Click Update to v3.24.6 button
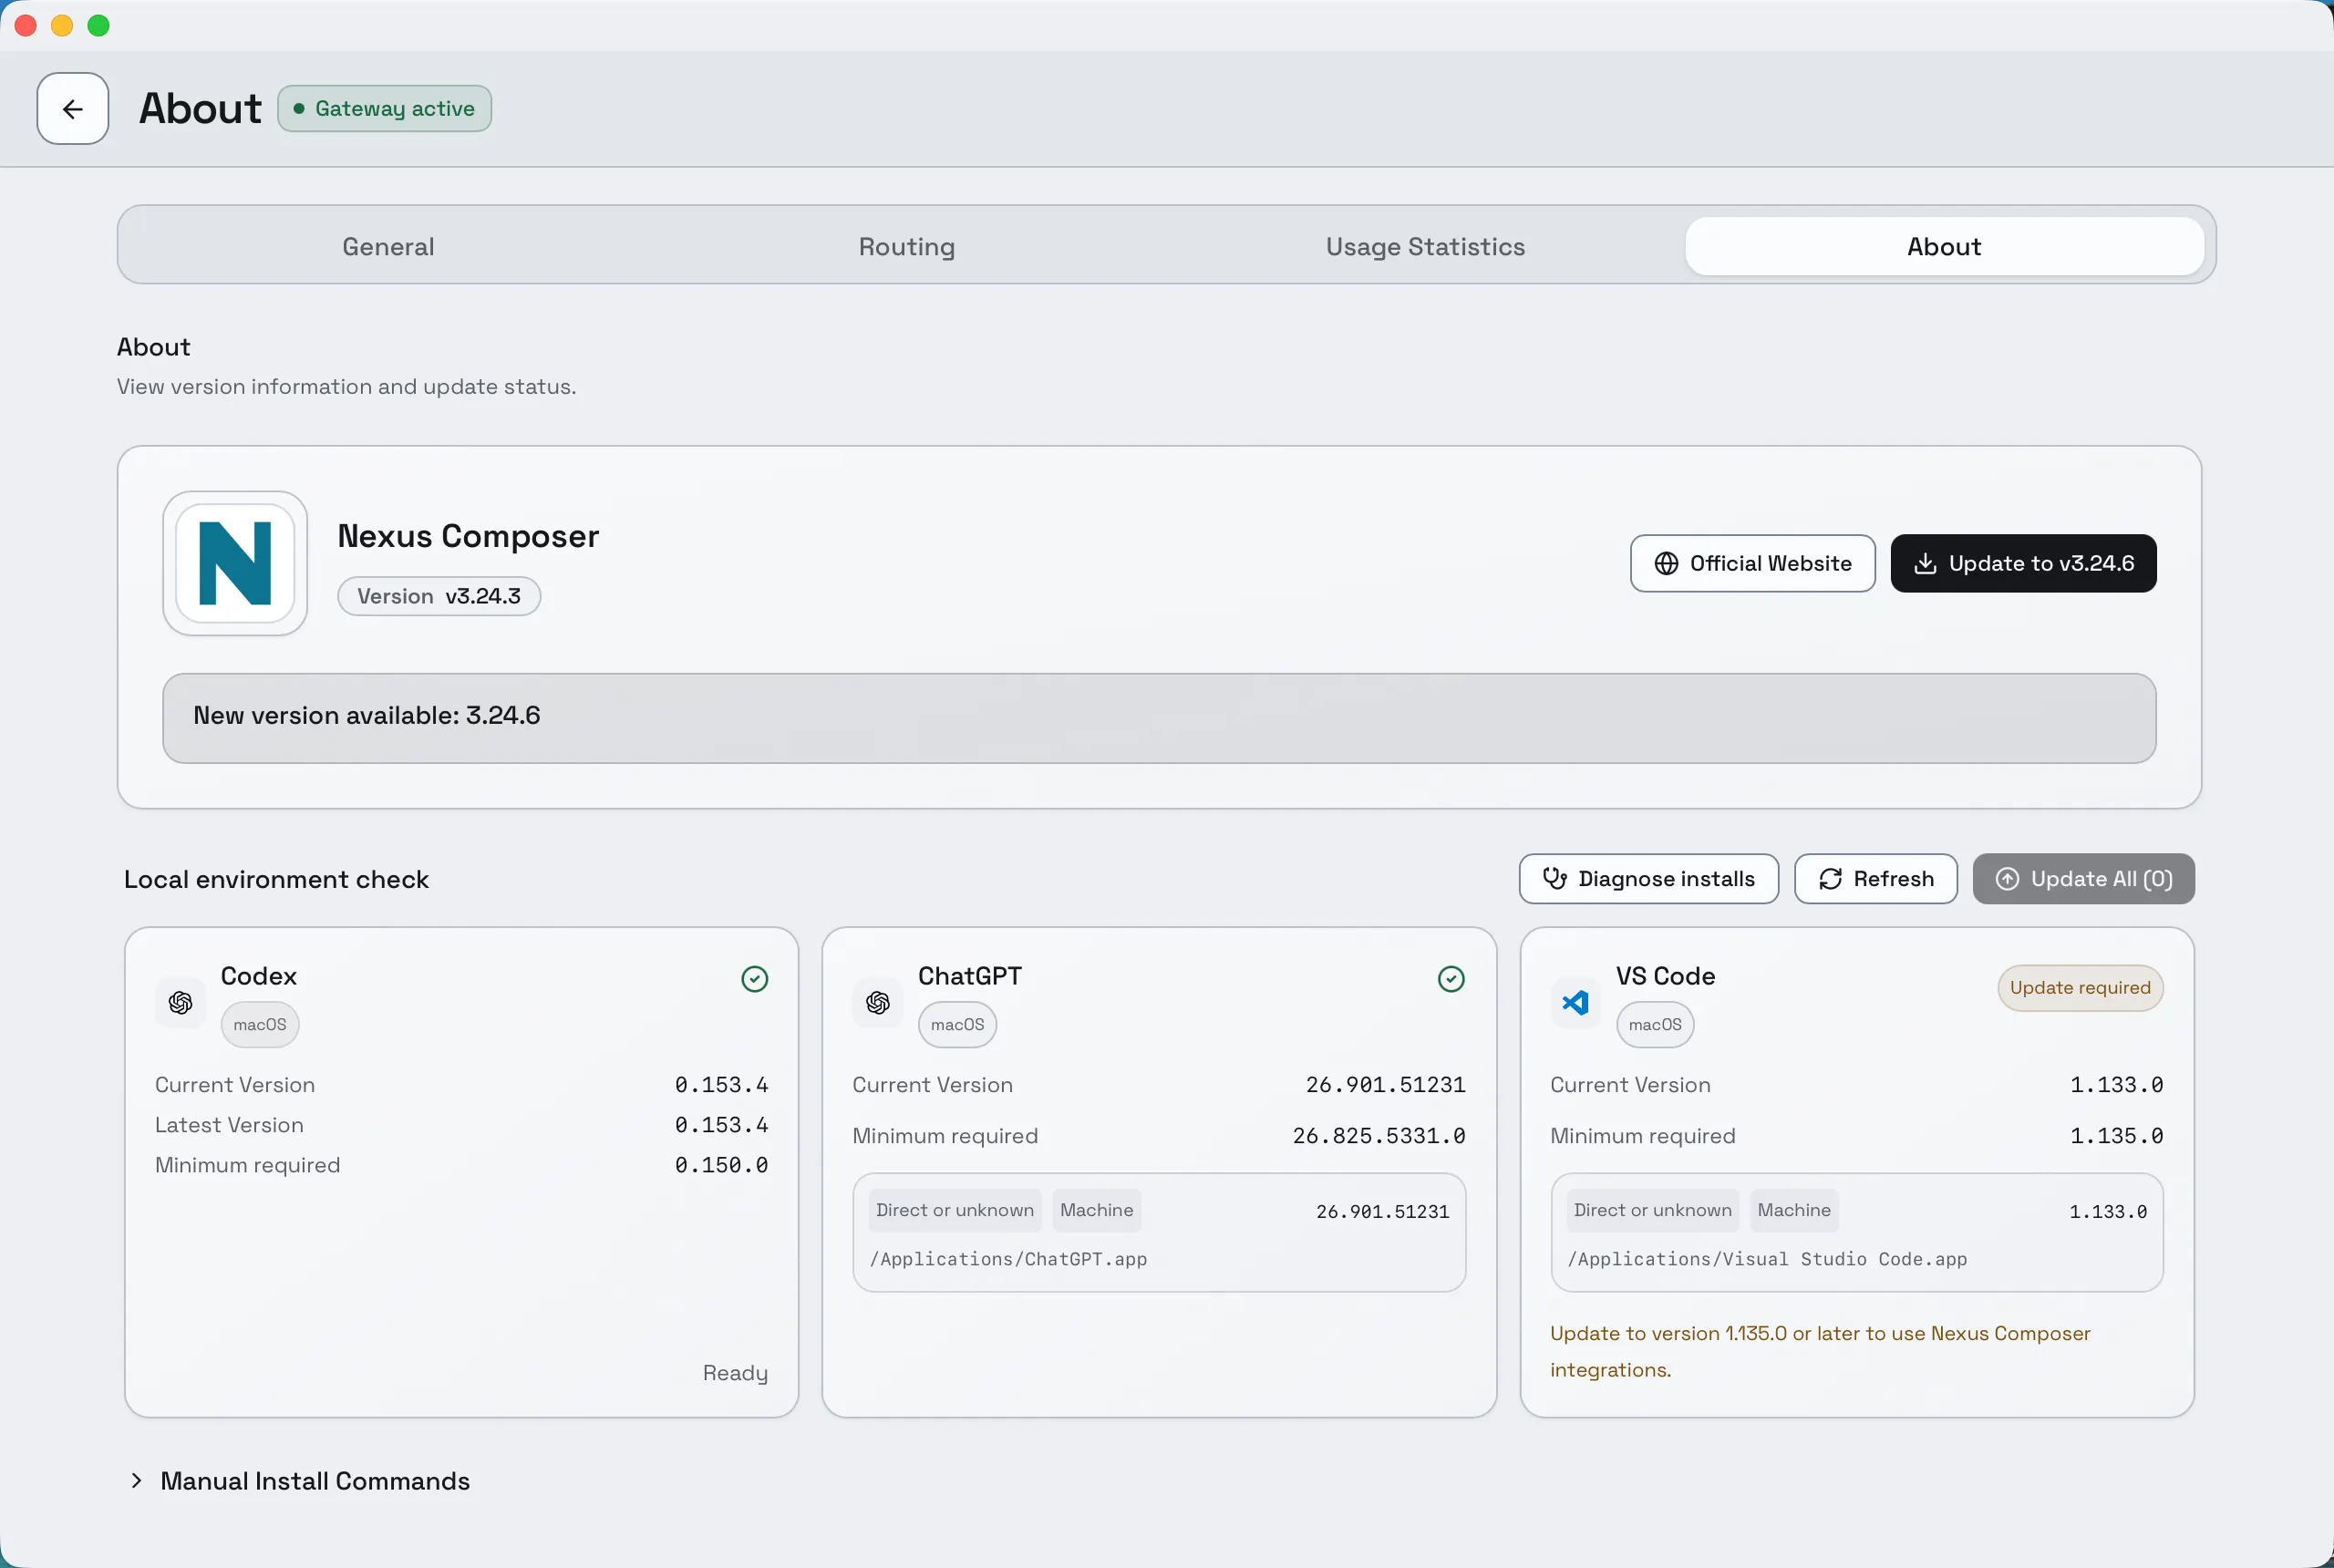2334x1568 pixels. (x=2023, y=563)
